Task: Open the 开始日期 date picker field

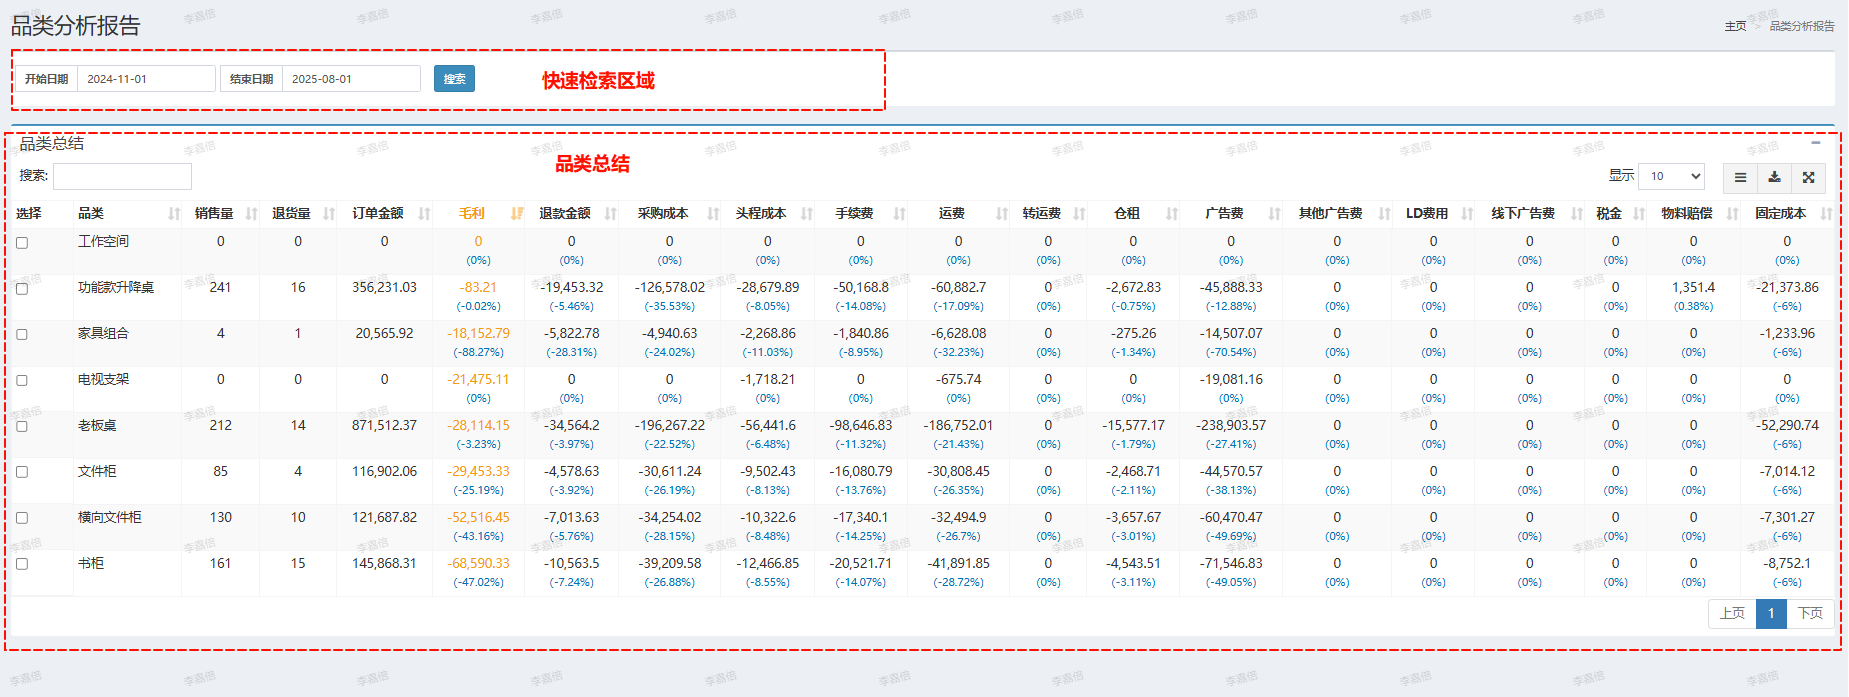Action: [x=145, y=79]
